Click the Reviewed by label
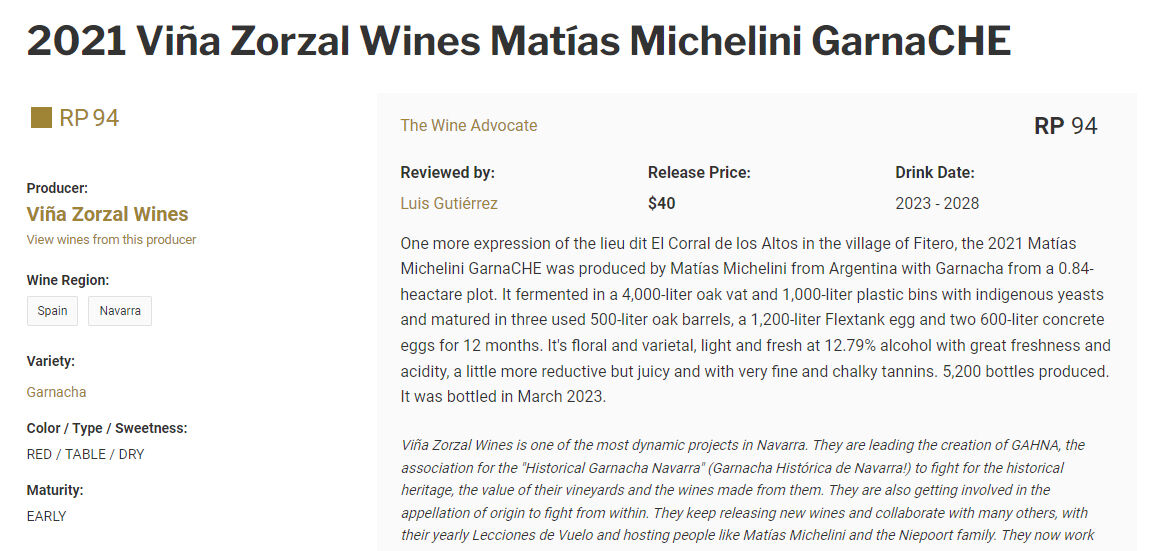Image resolution: width=1160 pixels, height=551 pixels. coord(448,173)
